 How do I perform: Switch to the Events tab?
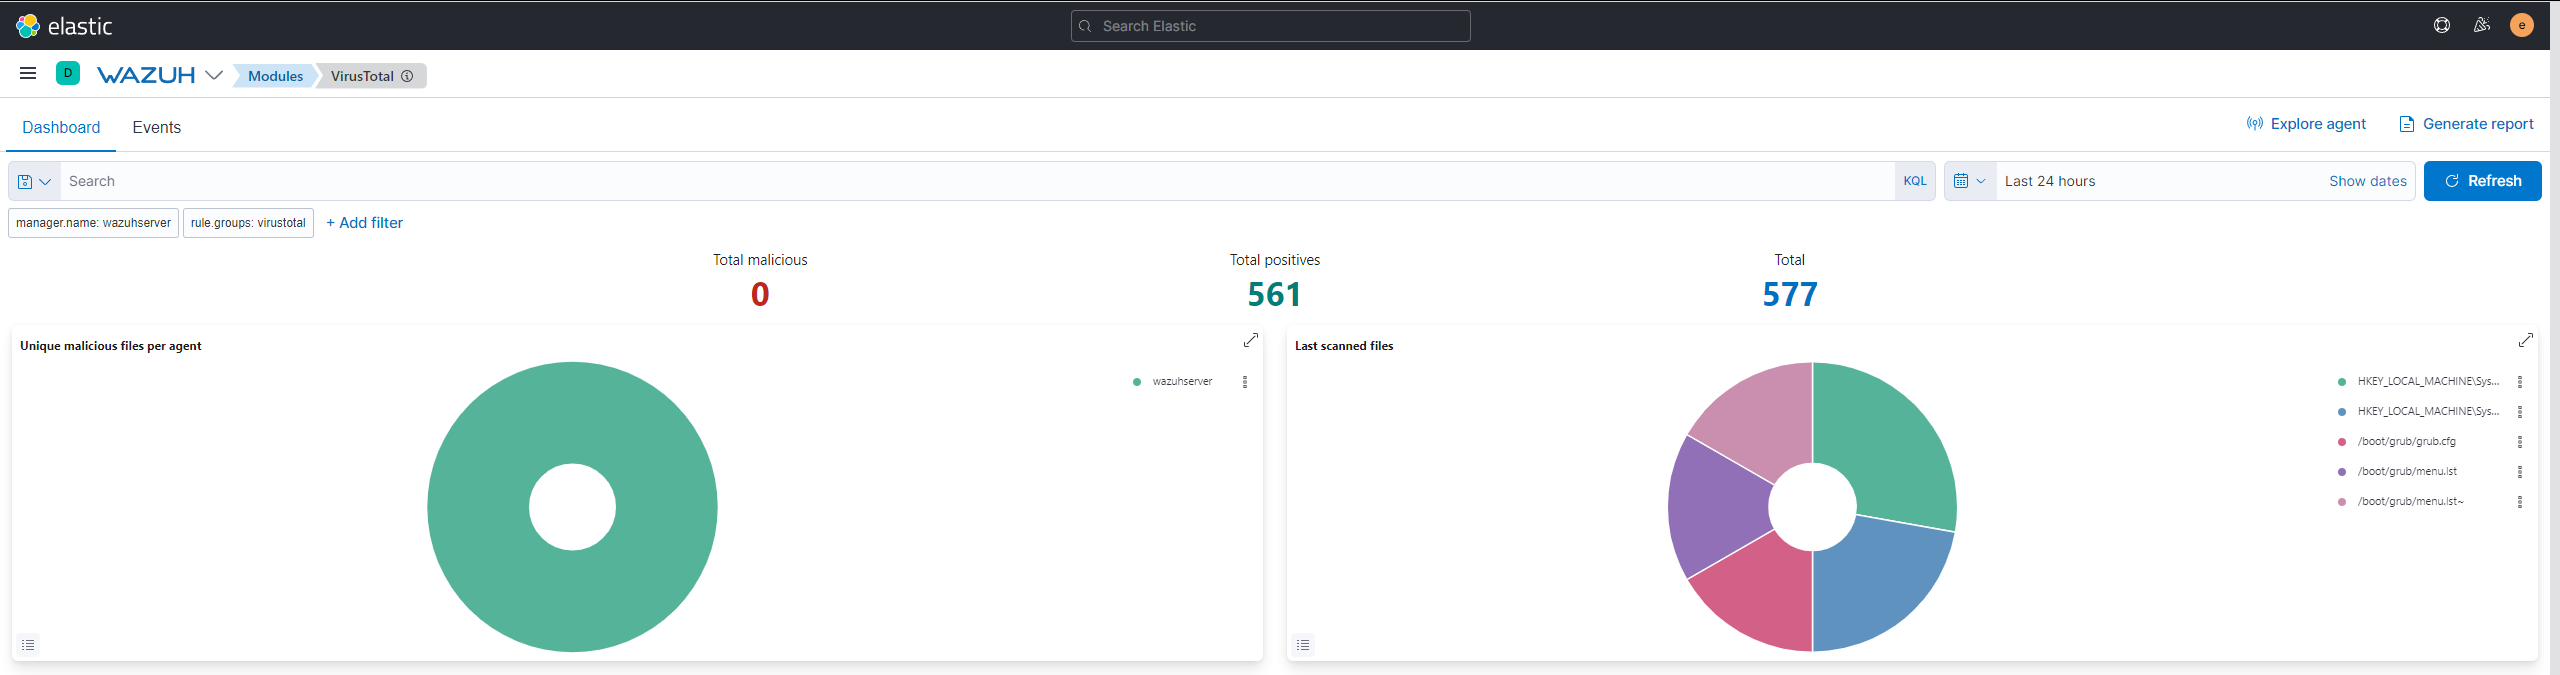156,127
